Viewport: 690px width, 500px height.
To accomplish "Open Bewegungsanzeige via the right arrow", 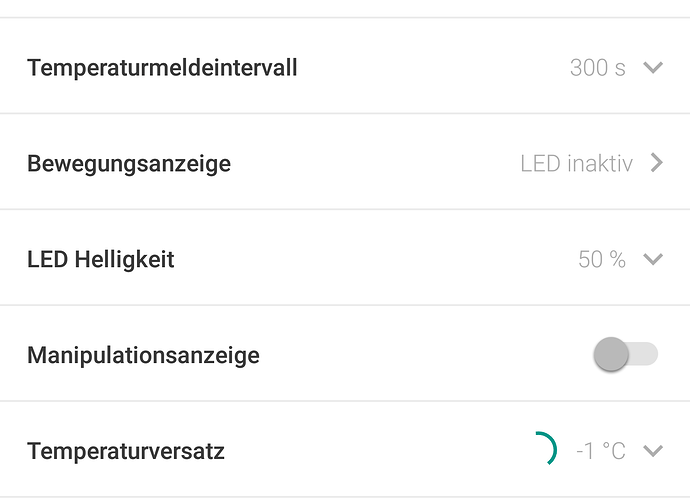I will [x=656, y=163].
